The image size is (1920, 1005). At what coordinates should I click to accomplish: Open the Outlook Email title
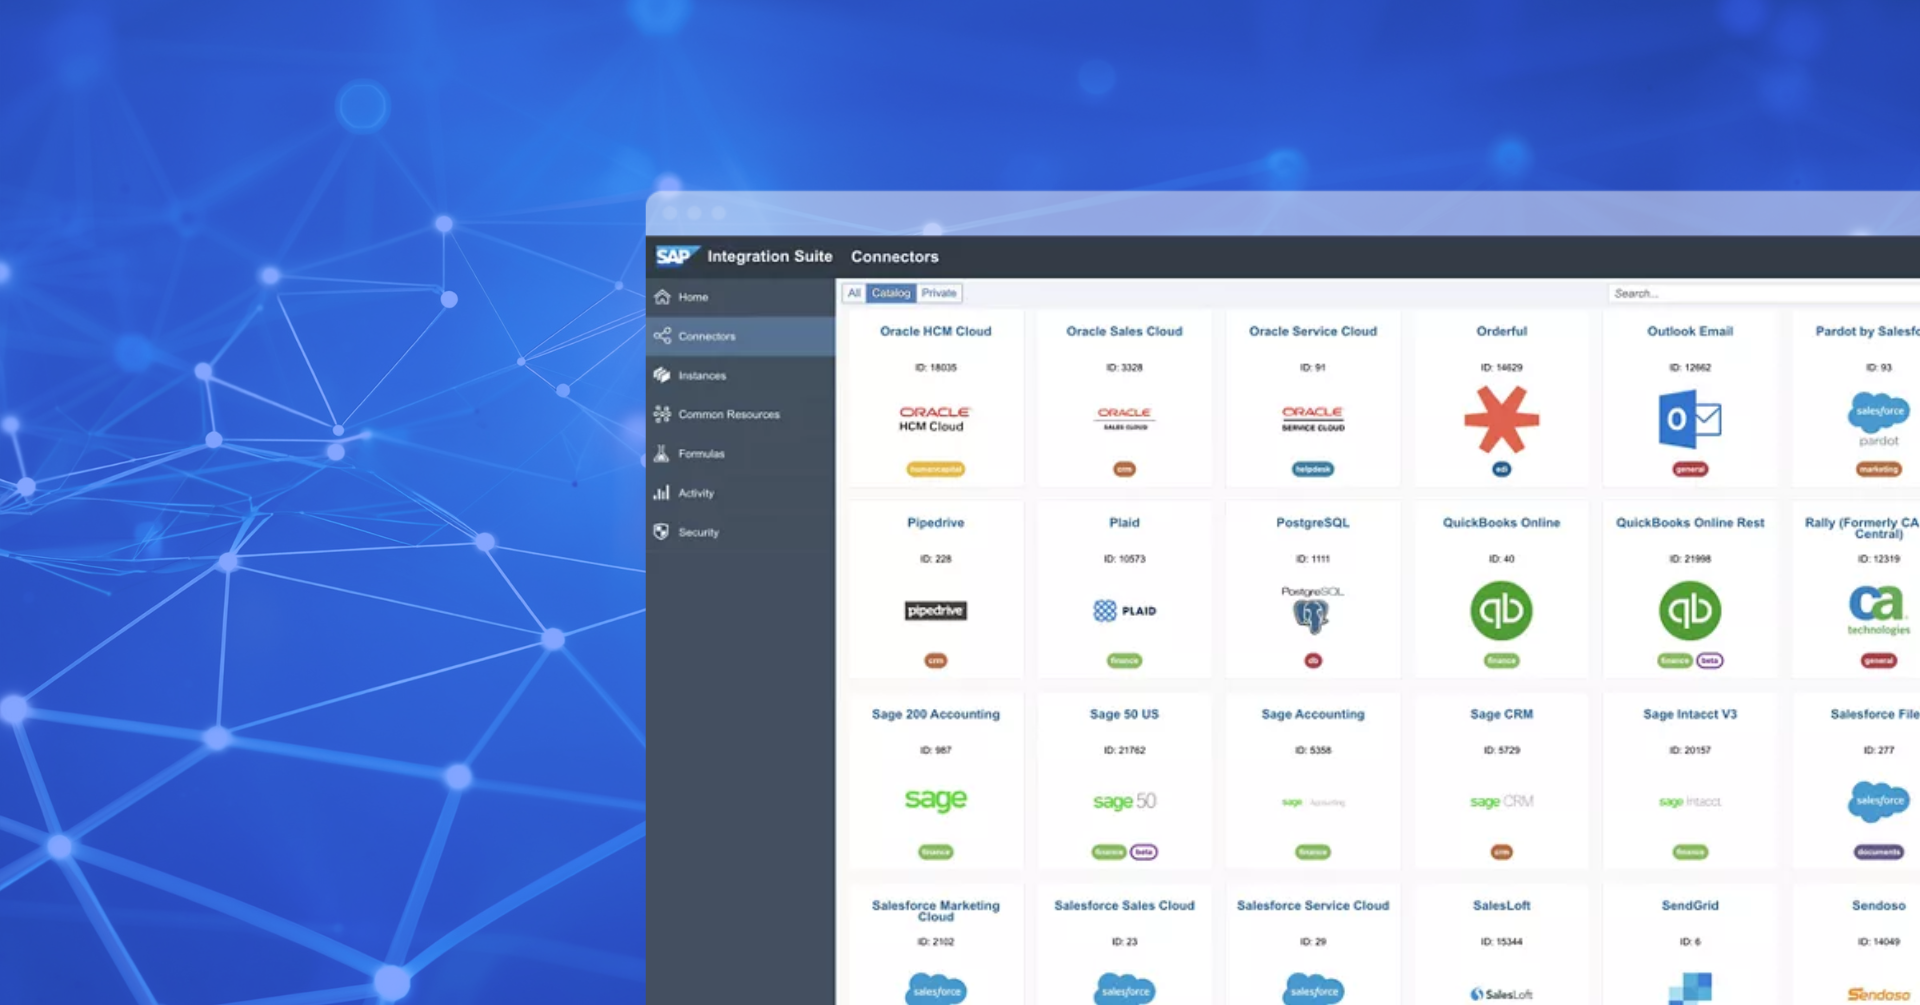(1690, 331)
